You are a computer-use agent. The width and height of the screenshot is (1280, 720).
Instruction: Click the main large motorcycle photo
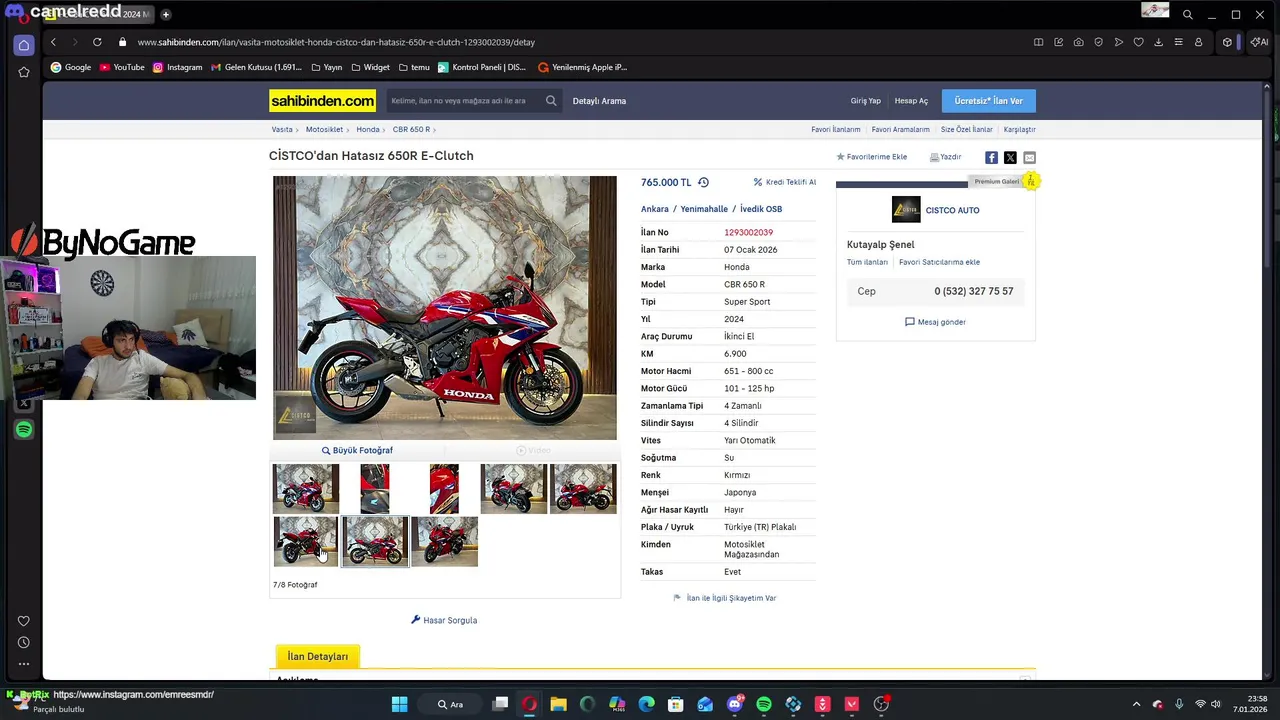(445, 308)
